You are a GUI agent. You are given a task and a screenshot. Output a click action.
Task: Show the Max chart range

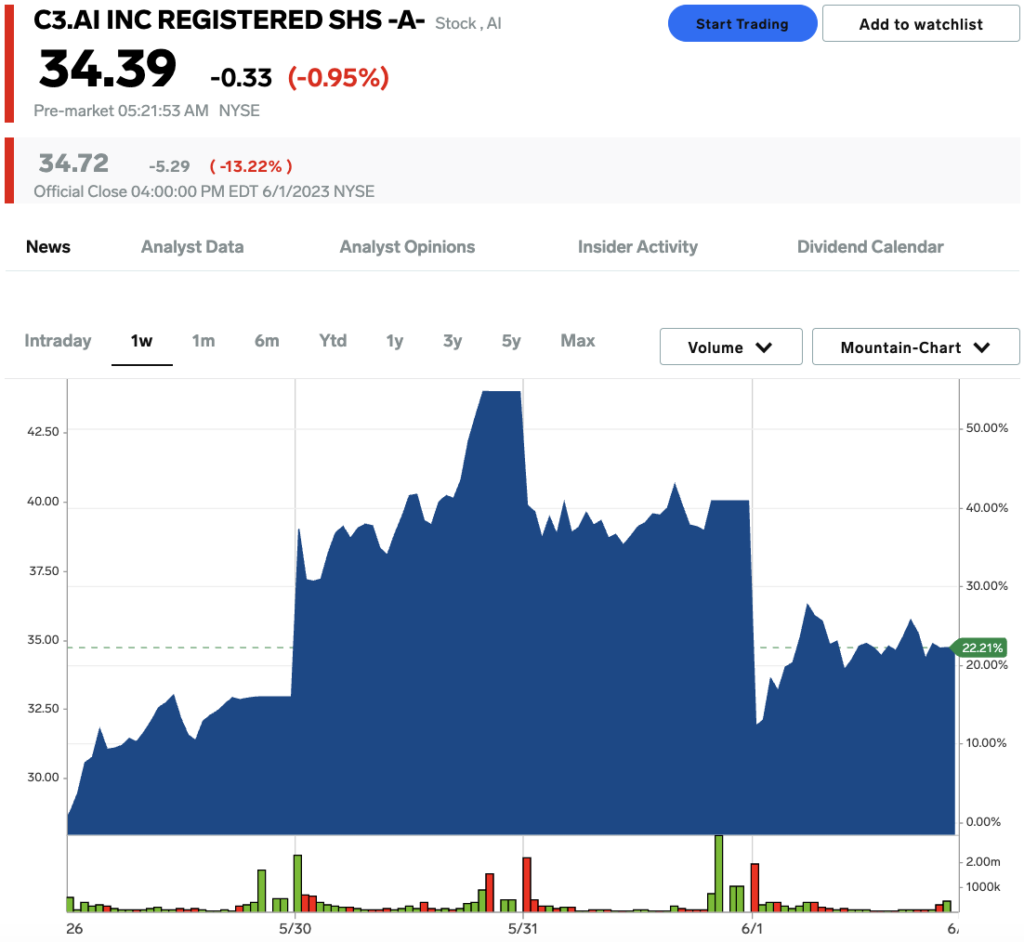[577, 340]
